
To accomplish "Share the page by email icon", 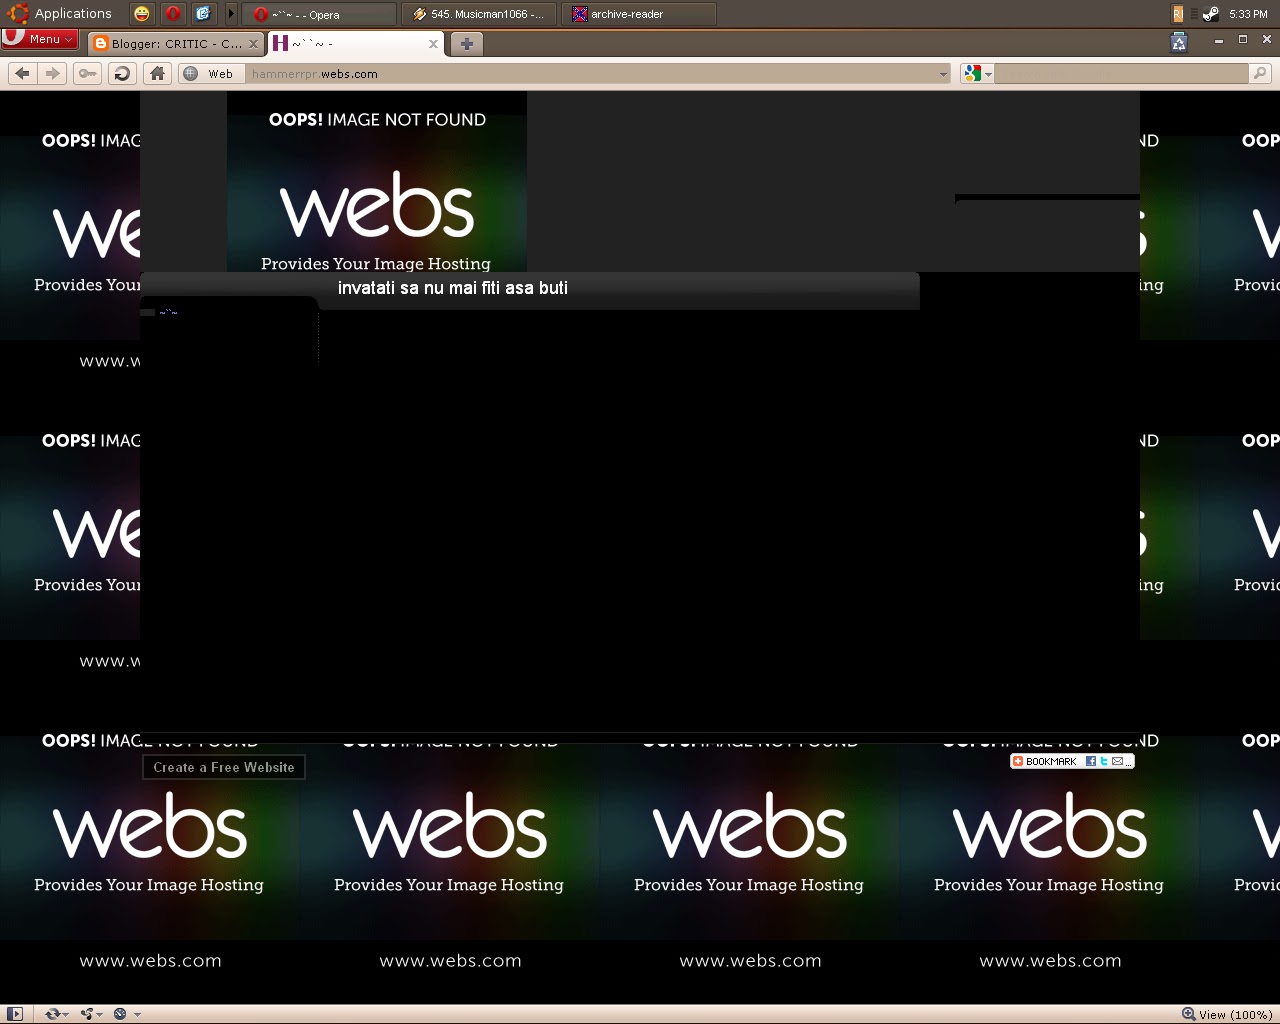I will tap(1117, 761).
